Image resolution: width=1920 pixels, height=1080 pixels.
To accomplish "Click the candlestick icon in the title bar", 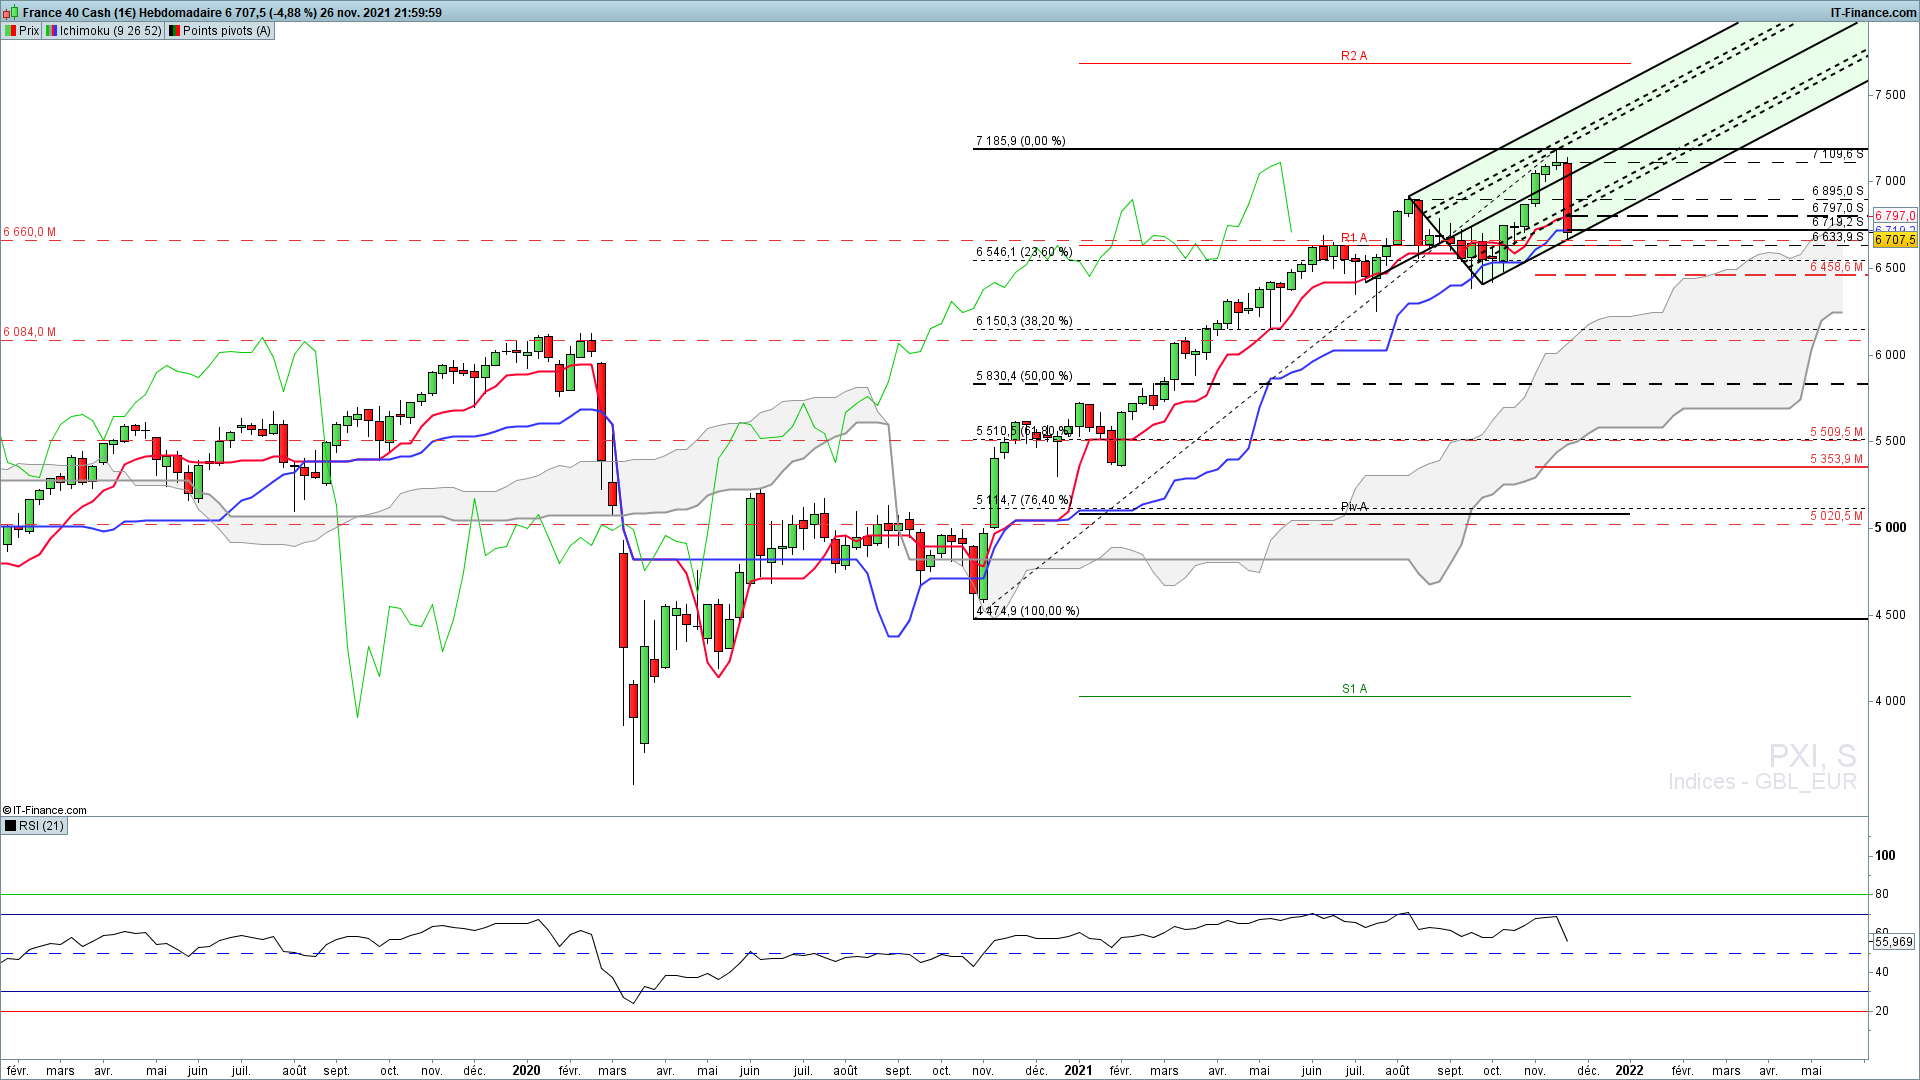I will [x=11, y=13].
